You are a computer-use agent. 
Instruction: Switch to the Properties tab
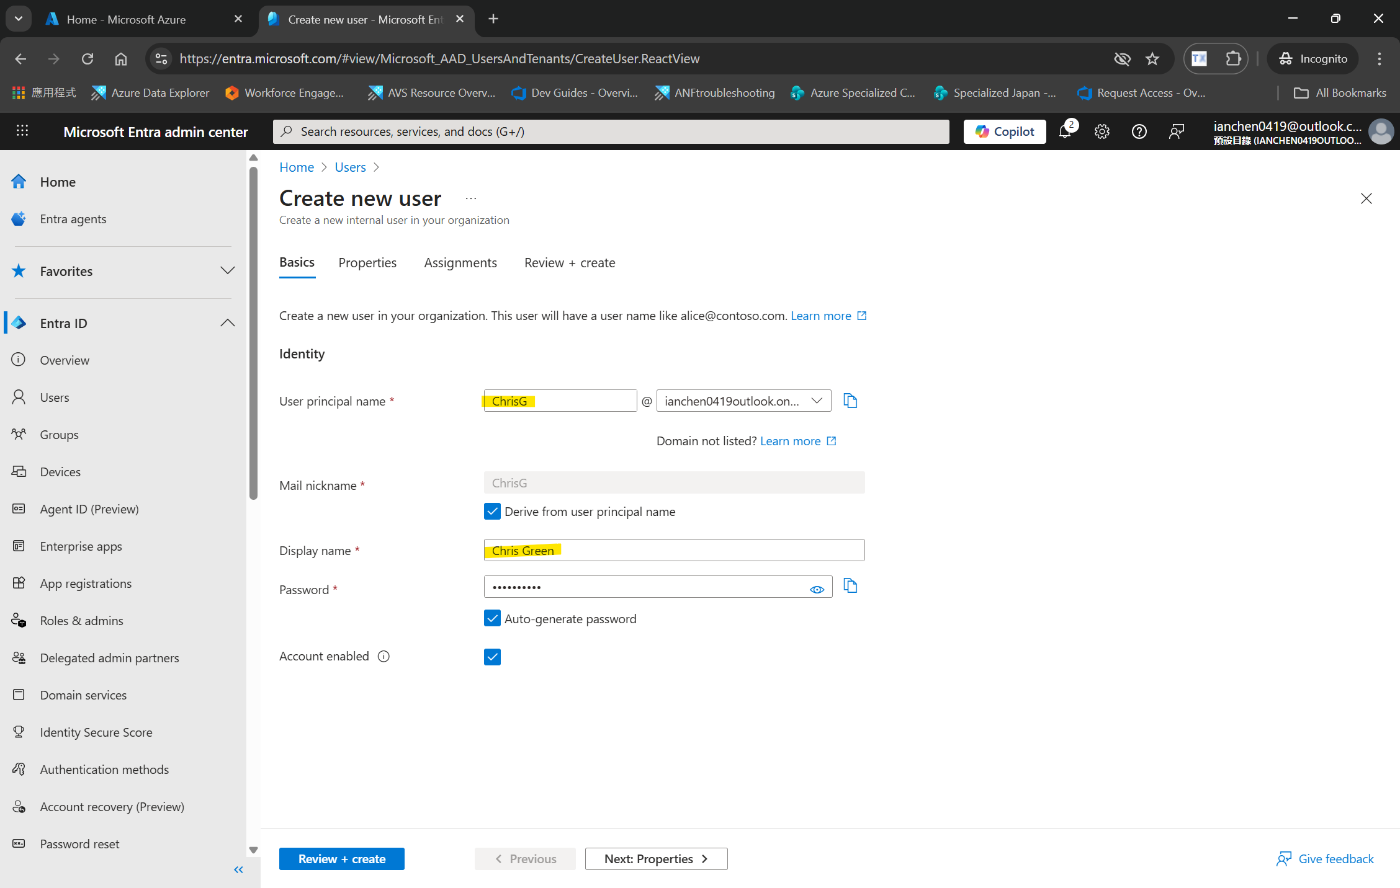pos(367,263)
